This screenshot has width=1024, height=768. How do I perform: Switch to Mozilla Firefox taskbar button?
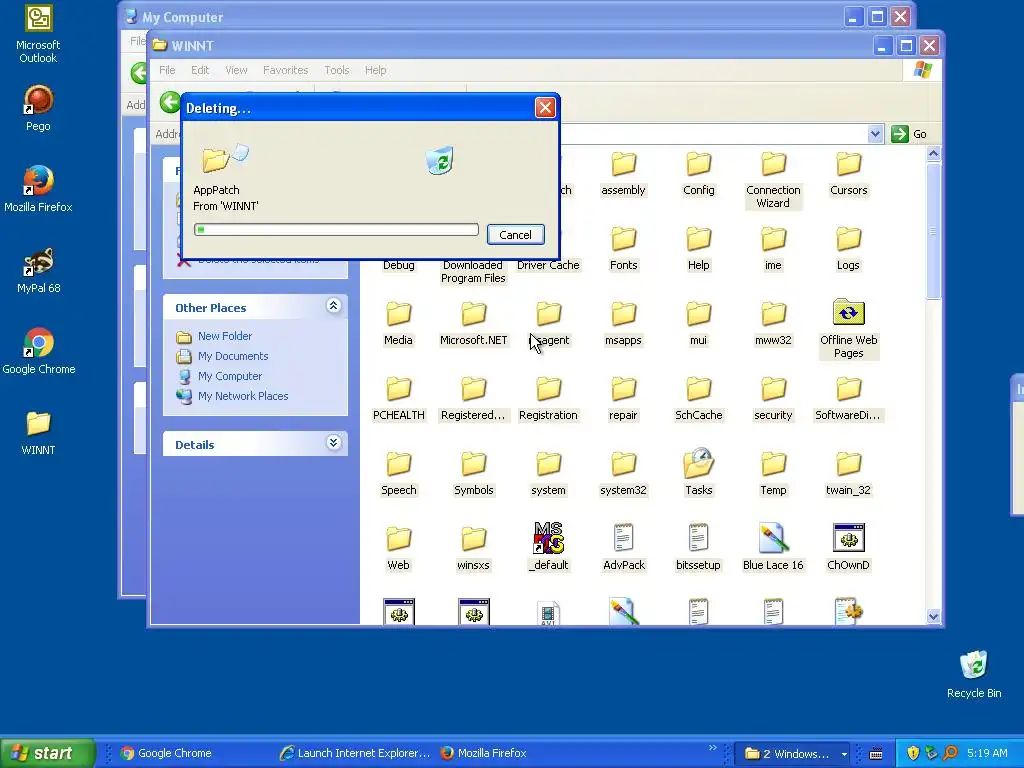(x=483, y=753)
